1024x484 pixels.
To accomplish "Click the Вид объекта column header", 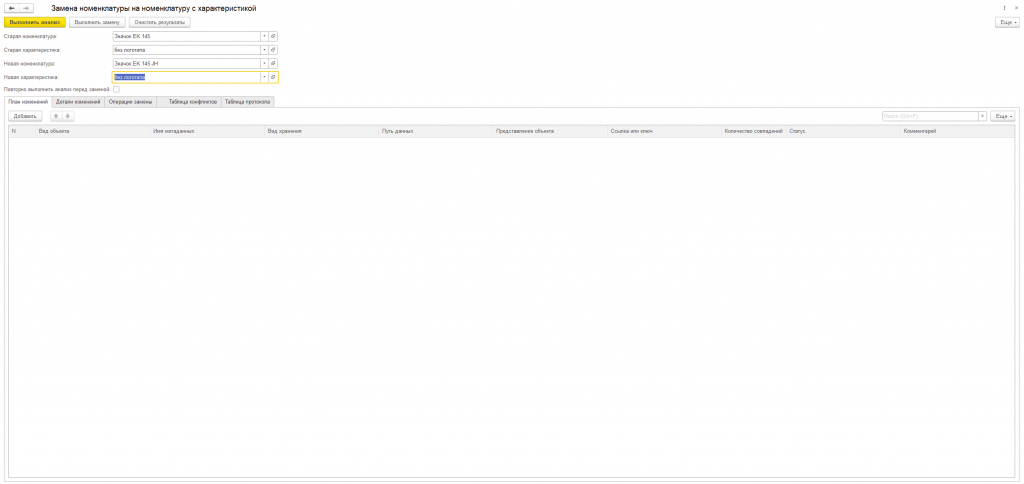I will (93, 131).
